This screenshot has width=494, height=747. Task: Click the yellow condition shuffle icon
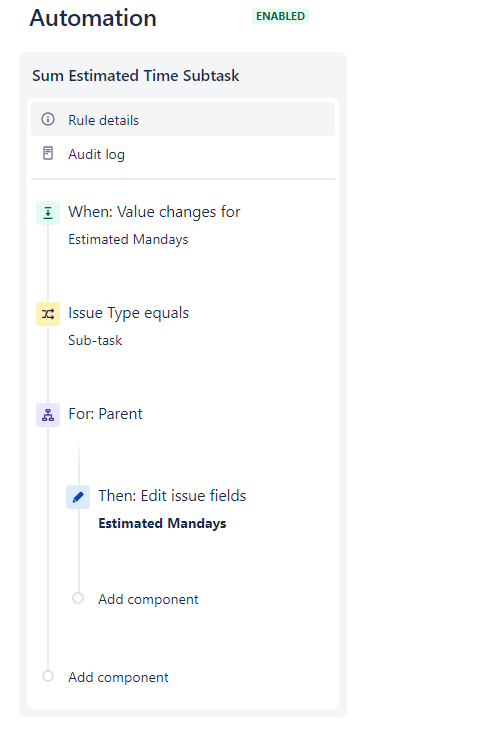(x=48, y=314)
